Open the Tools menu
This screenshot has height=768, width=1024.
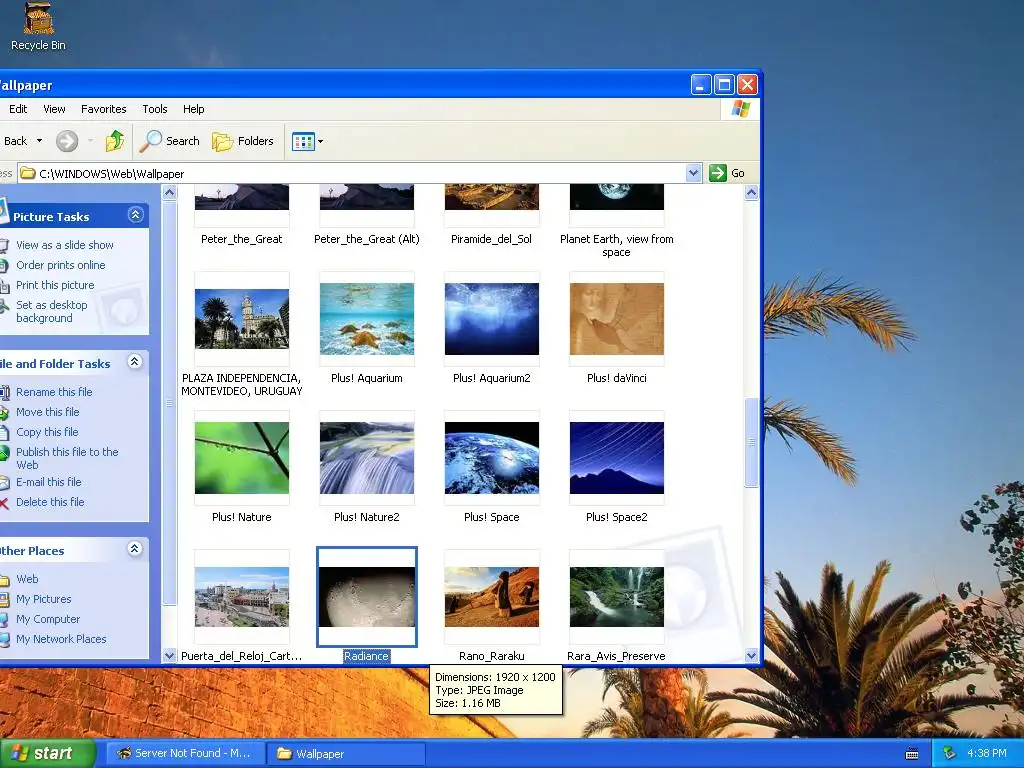[x=155, y=109]
